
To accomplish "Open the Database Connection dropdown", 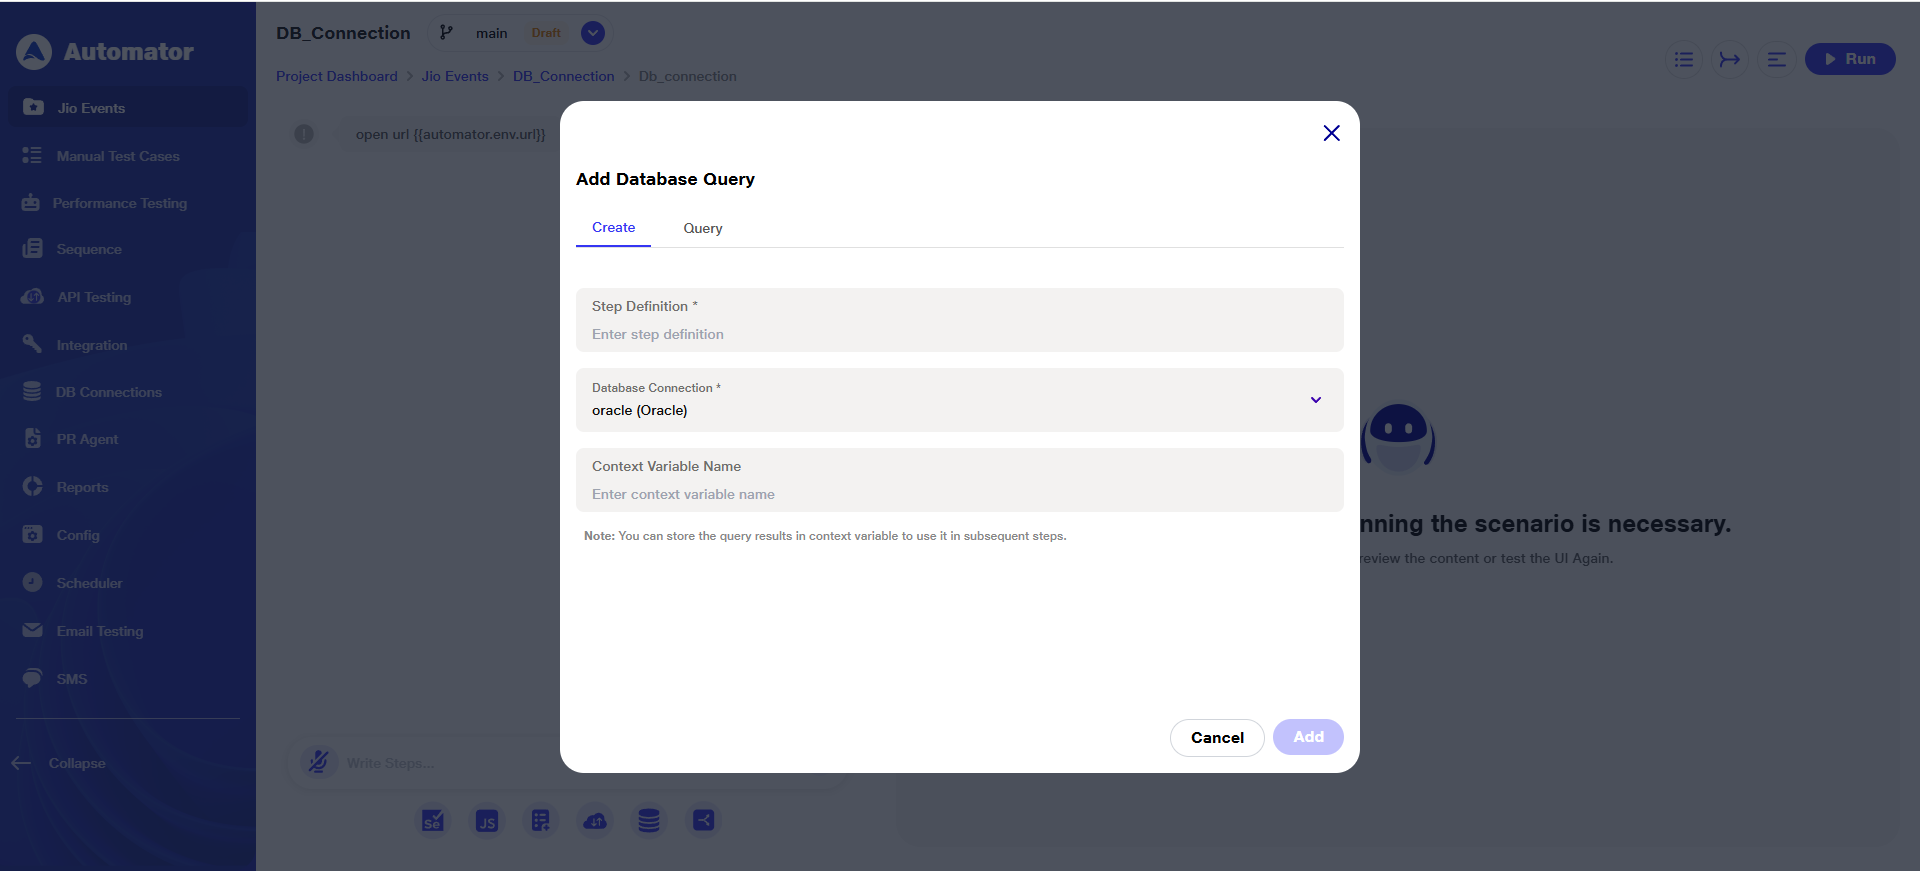I will pos(1315,400).
